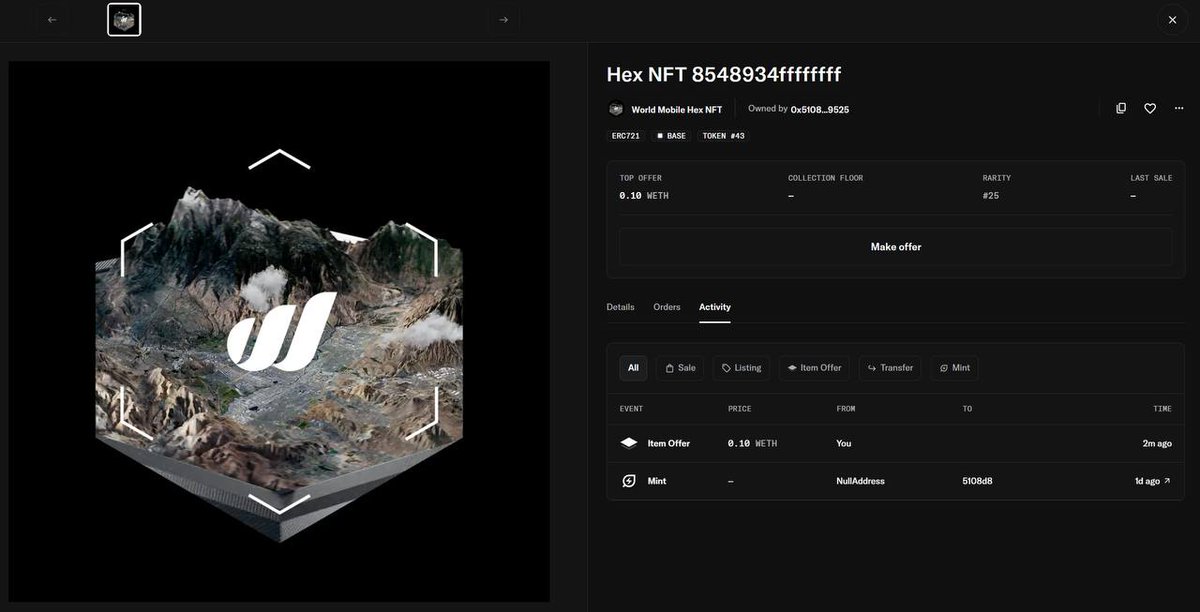Click the LAST SALE label
Image resolution: width=1200 pixels, height=612 pixels.
(x=1151, y=178)
